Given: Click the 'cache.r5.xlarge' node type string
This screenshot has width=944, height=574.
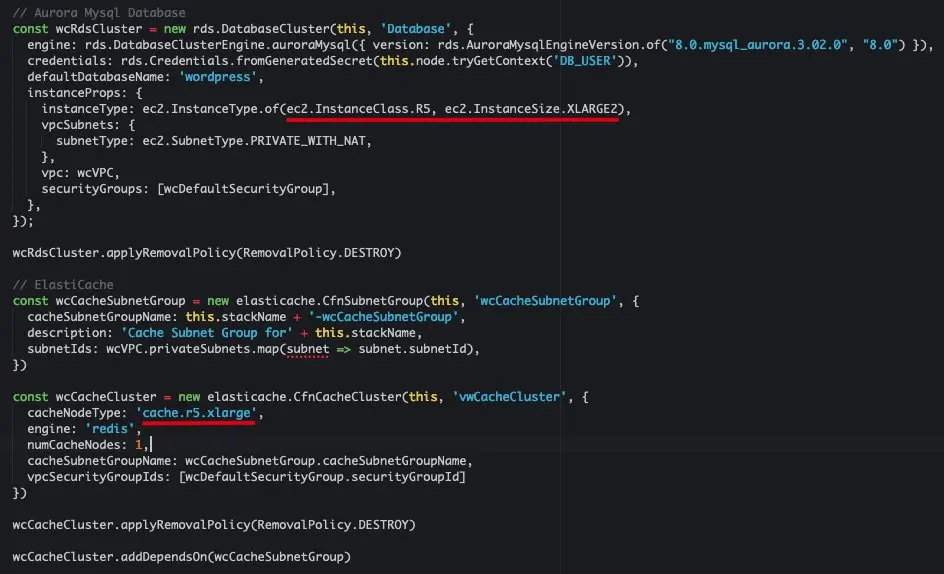Looking at the screenshot, I should (196, 413).
